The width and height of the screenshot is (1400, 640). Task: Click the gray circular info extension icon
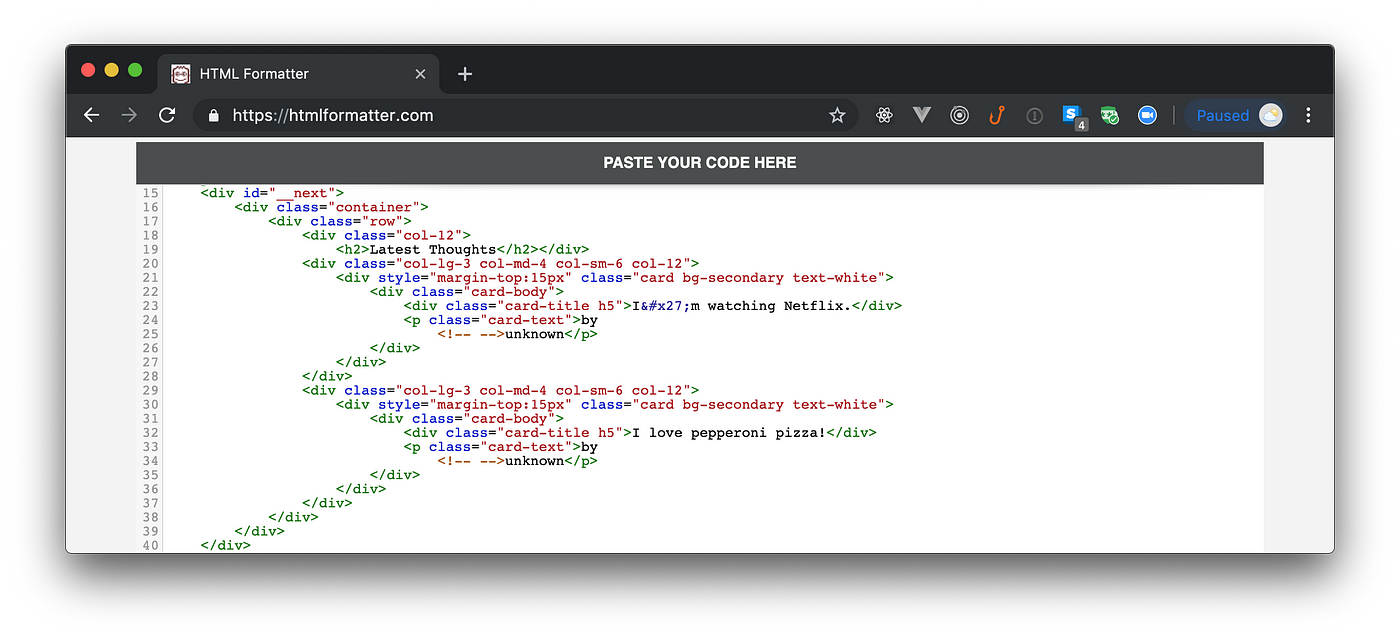point(1034,116)
